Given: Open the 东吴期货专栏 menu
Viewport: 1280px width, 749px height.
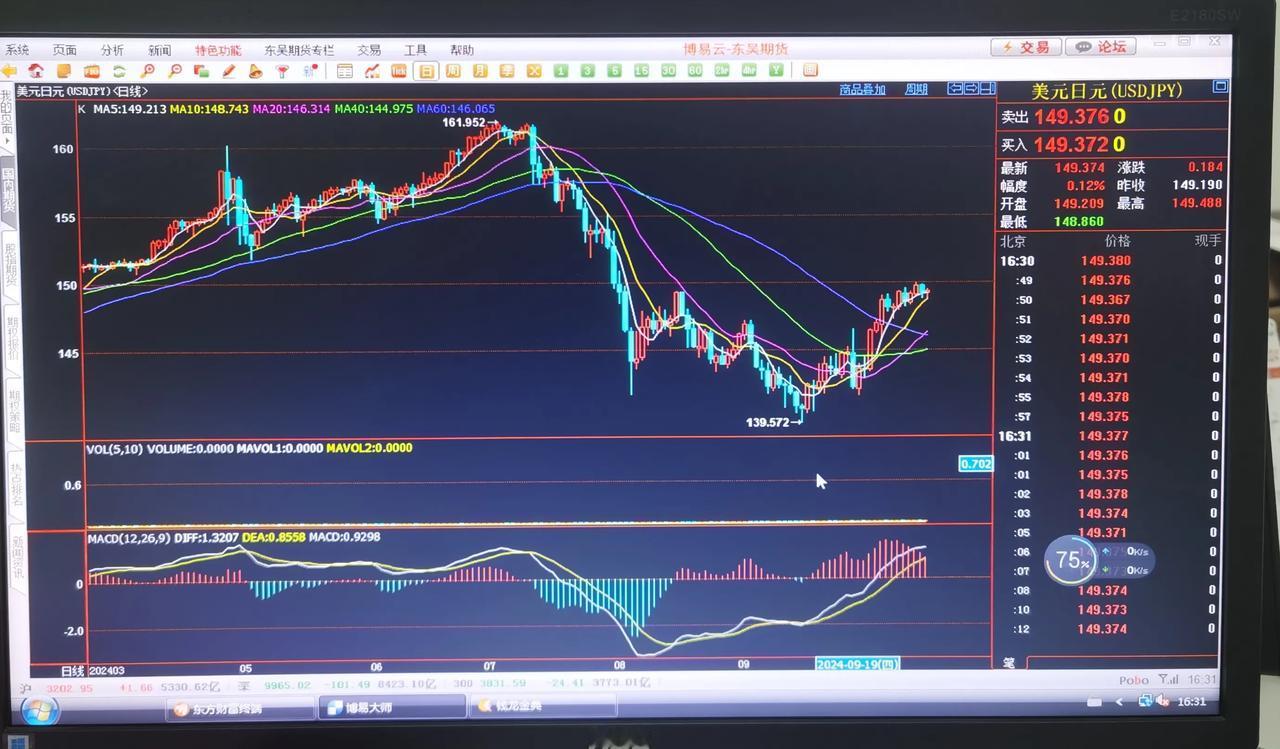Looking at the screenshot, I should point(299,50).
